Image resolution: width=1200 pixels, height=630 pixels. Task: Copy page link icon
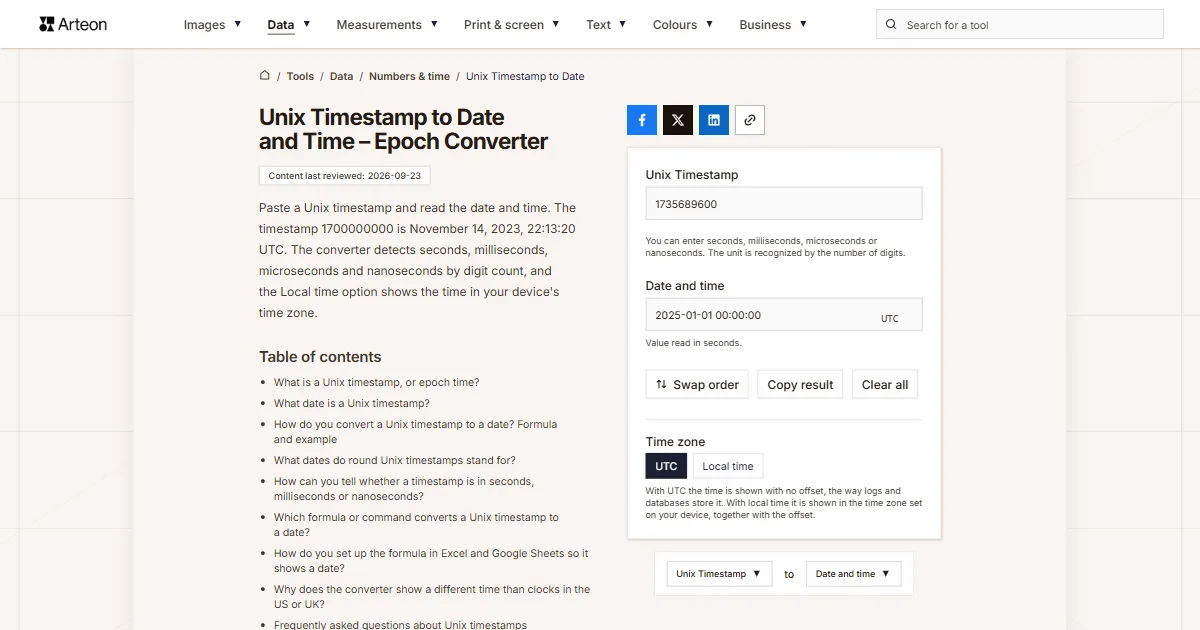coord(750,120)
